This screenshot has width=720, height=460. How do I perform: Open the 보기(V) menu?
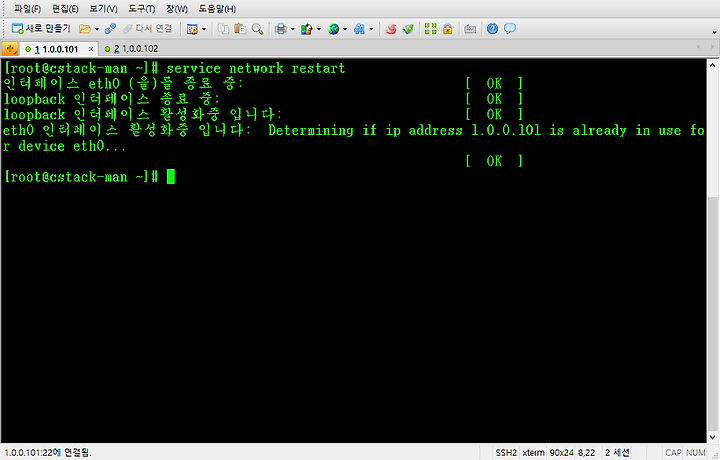point(103,9)
